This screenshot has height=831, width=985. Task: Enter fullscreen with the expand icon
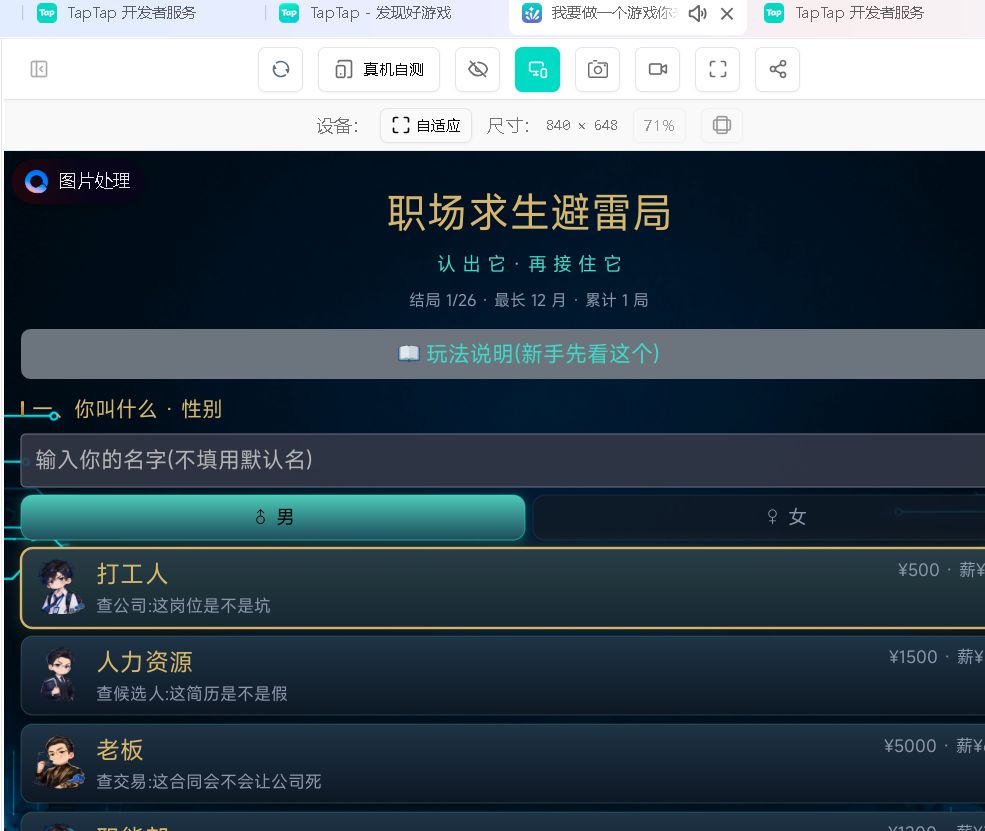coord(717,69)
